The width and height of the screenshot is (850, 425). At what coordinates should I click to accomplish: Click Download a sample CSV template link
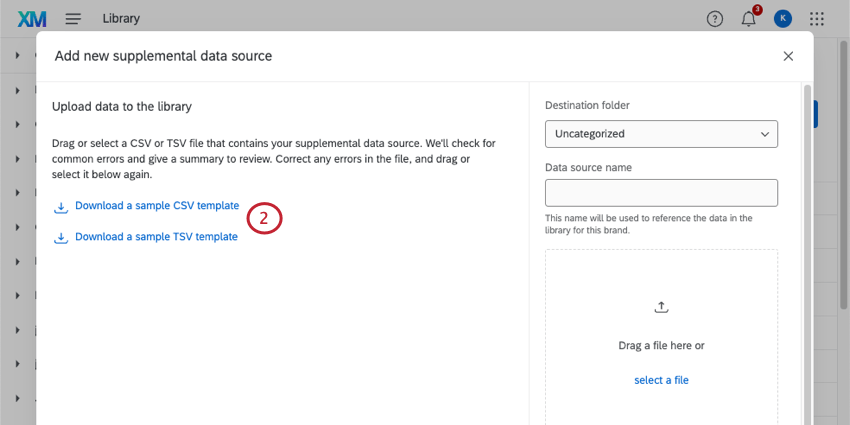[x=157, y=206]
